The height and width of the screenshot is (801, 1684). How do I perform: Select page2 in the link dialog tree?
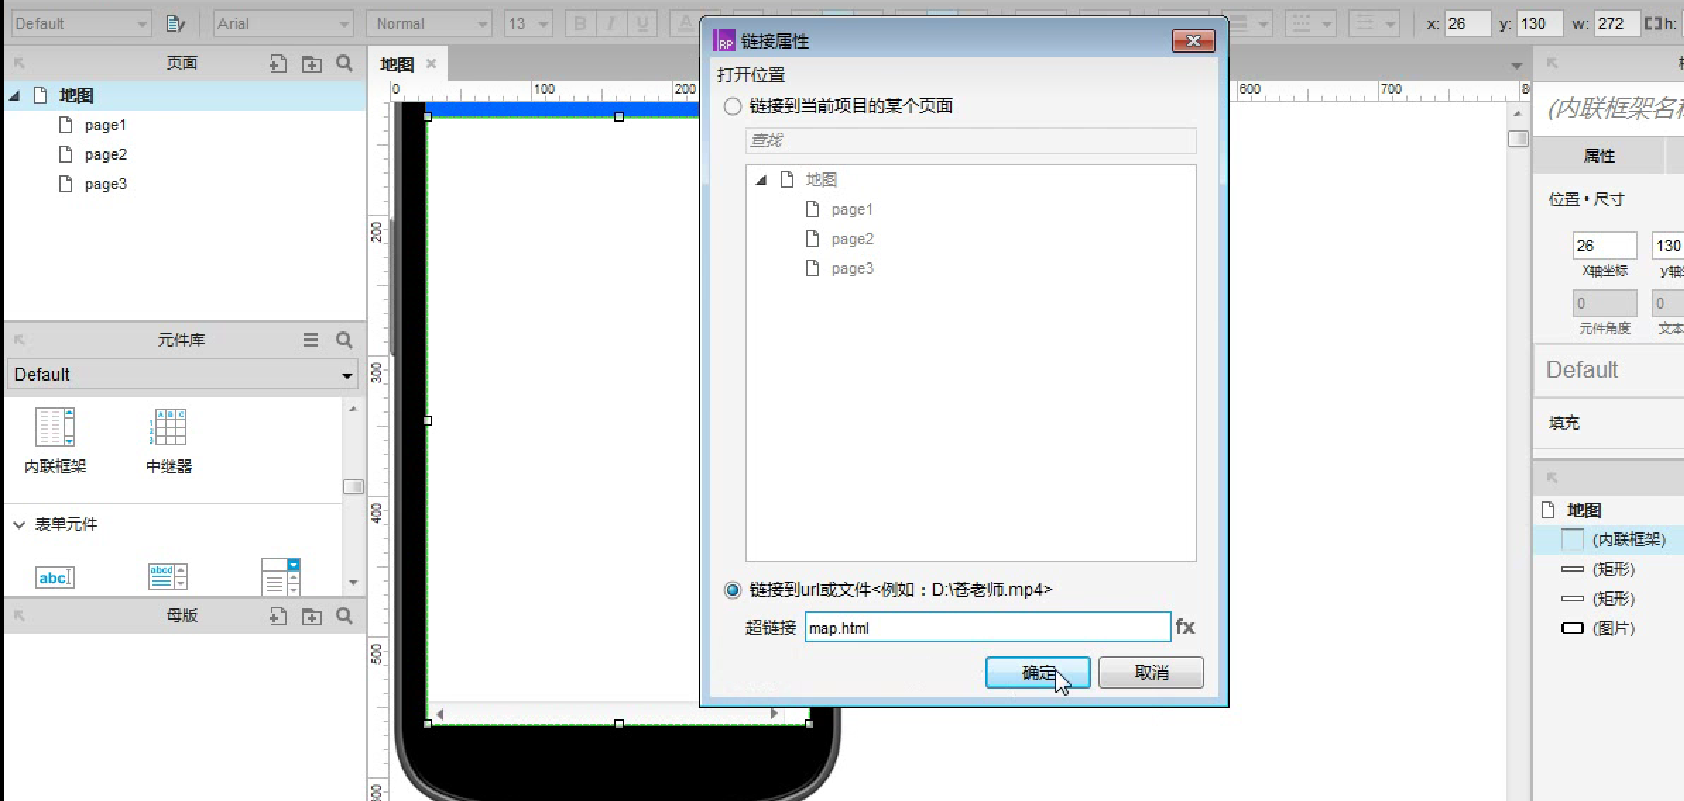[x=852, y=239]
